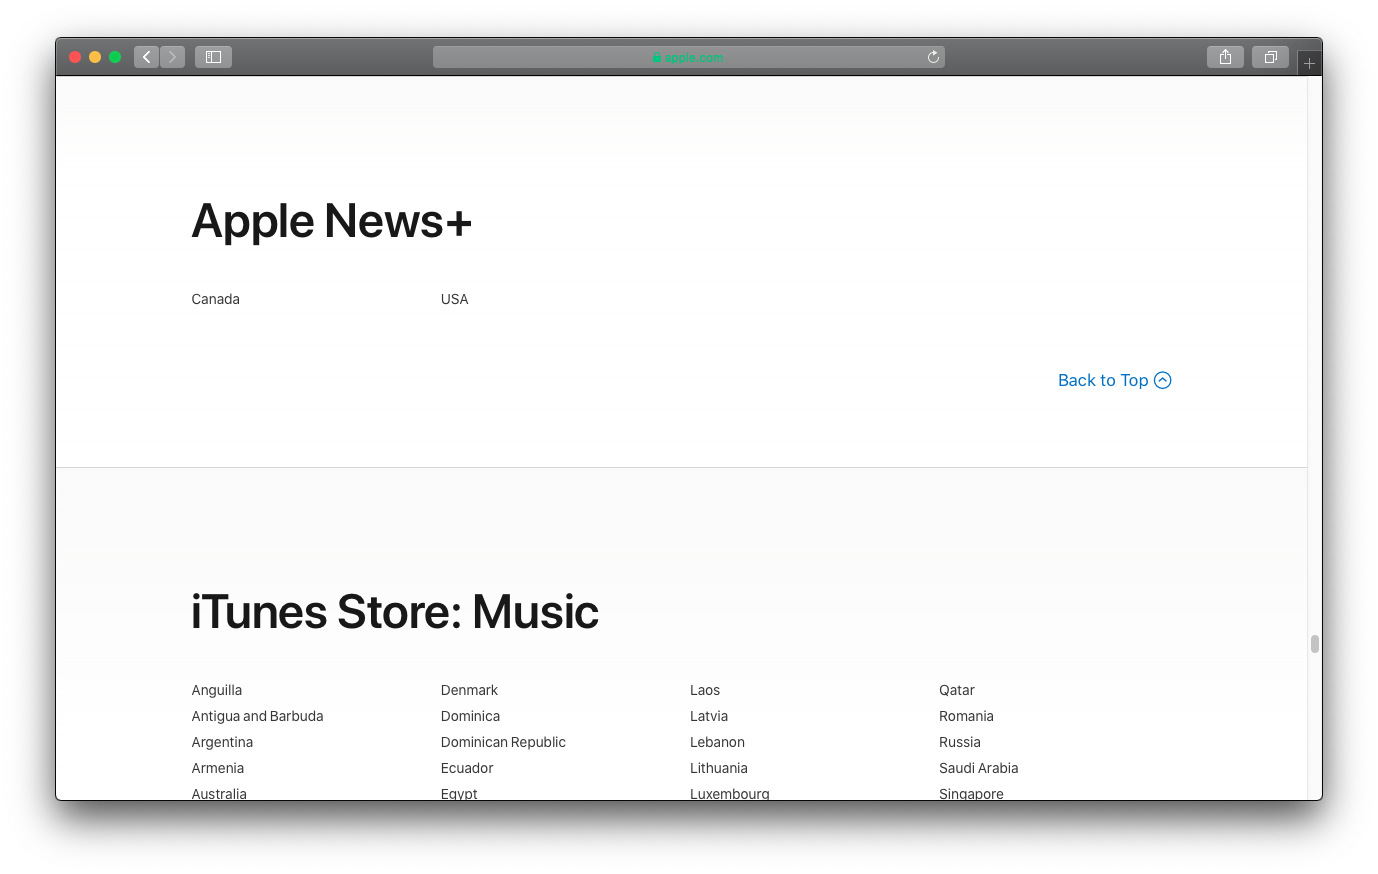Click Qatar in the country list
This screenshot has width=1378, height=874.
click(957, 690)
